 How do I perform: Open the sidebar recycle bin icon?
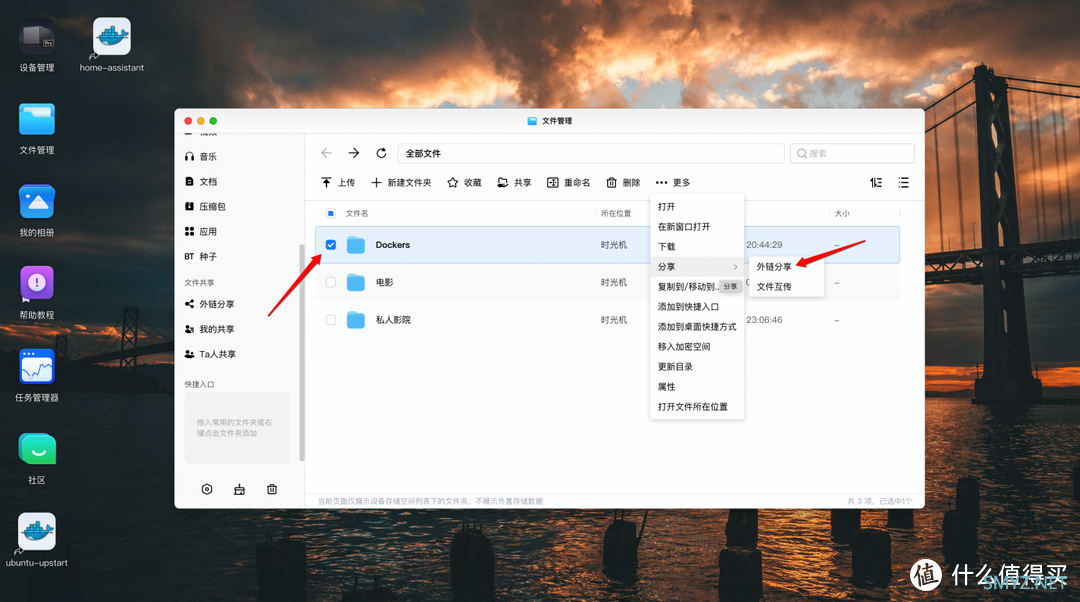click(272, 489)
